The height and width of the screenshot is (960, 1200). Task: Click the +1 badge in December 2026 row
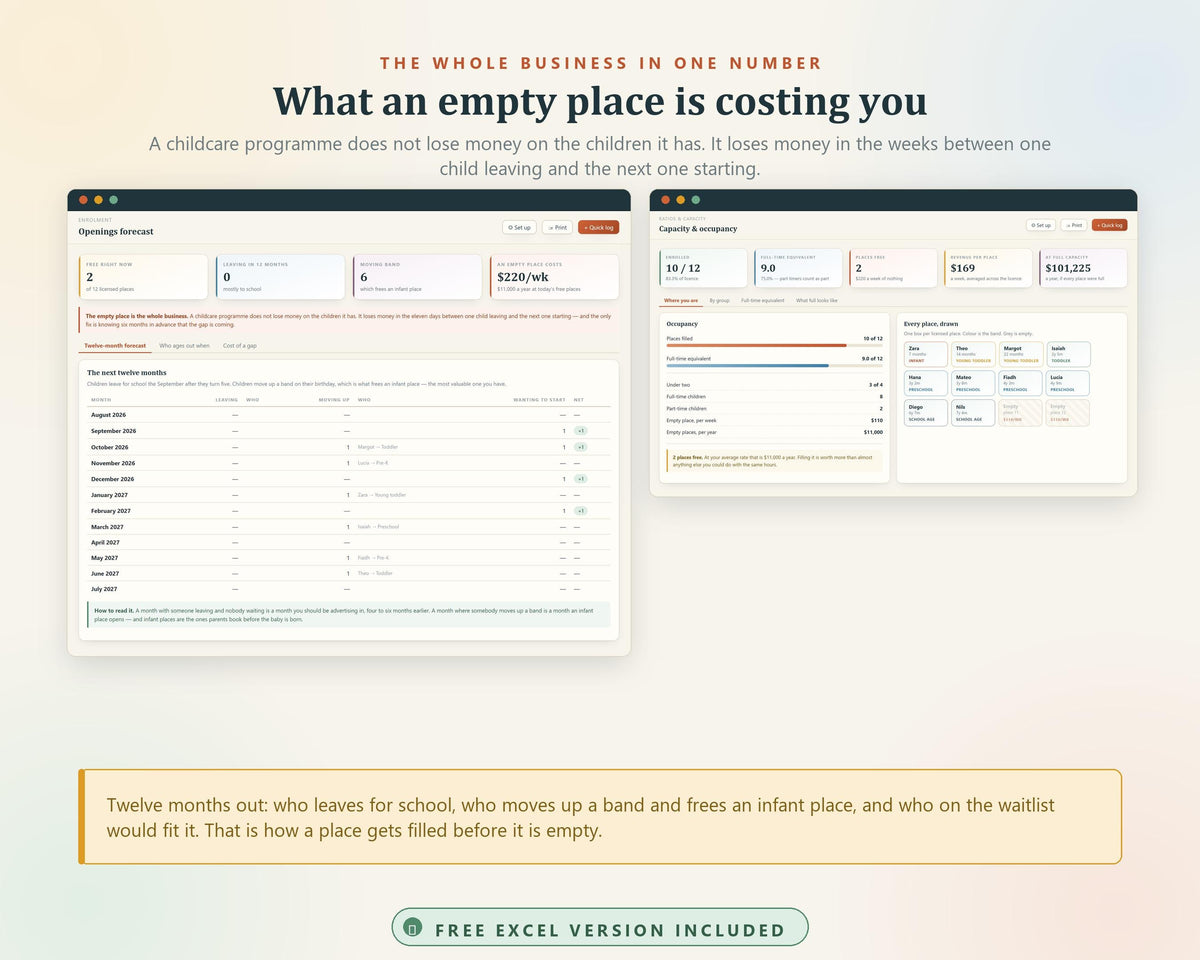coord(580,479)
